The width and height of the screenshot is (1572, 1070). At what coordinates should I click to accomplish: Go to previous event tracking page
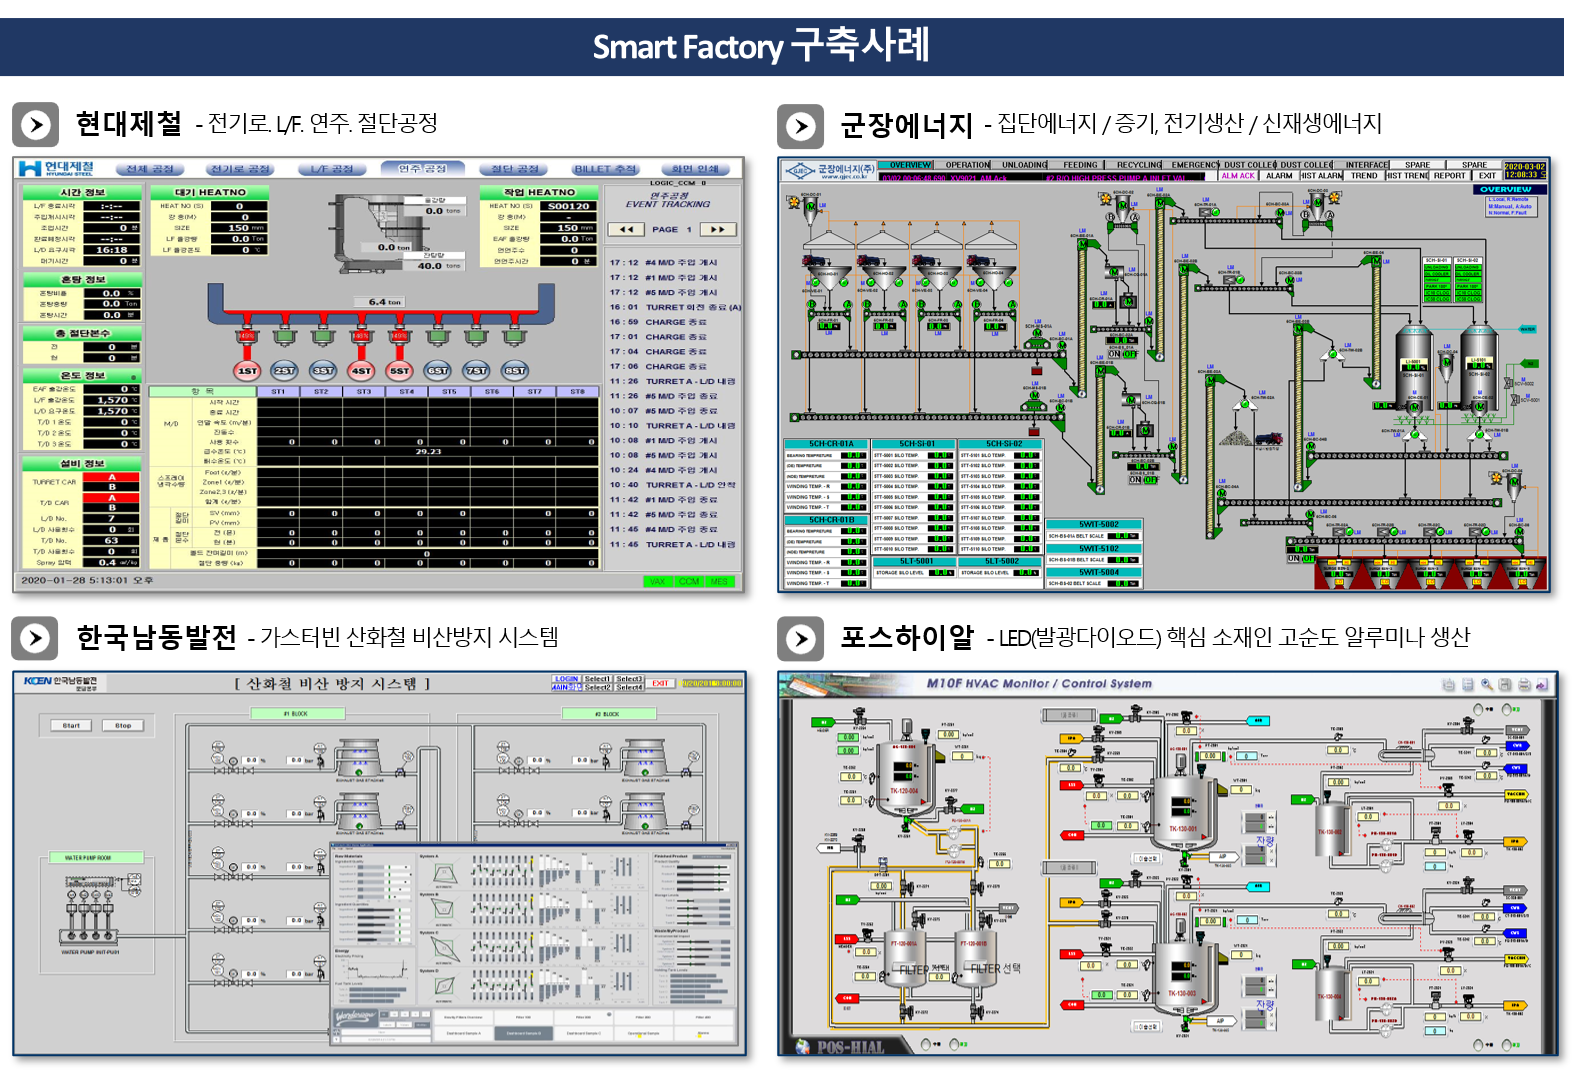(627, 229)
